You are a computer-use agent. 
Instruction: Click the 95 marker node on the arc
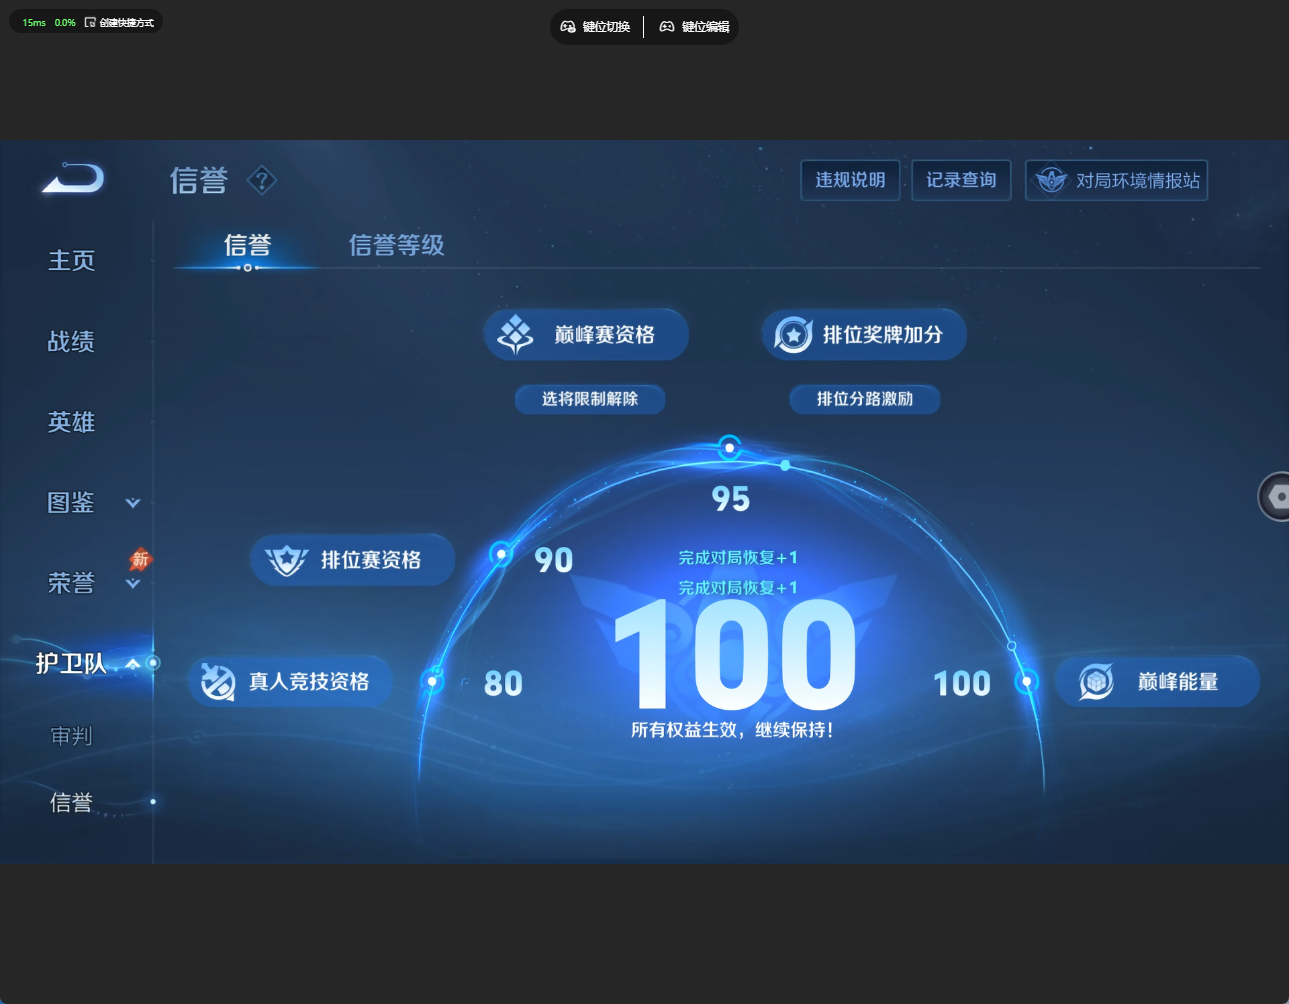[730, 448]
